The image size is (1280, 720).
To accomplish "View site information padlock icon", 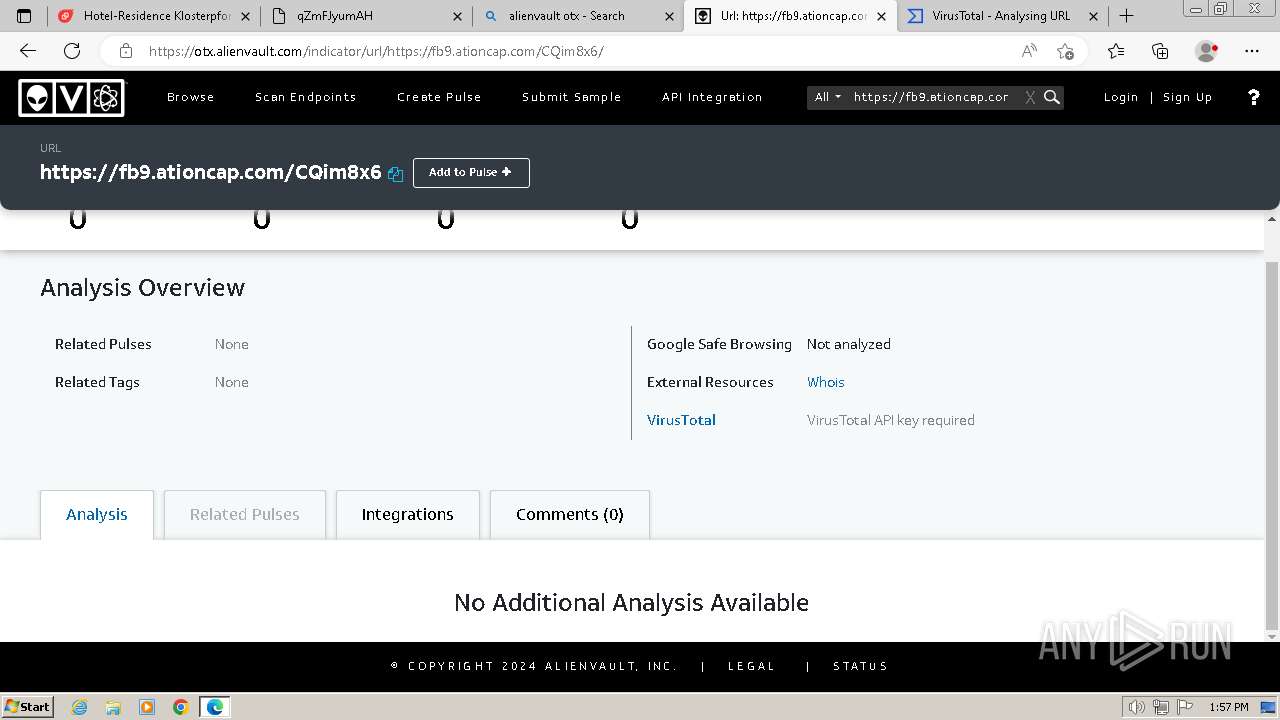I will pos(126,51).
